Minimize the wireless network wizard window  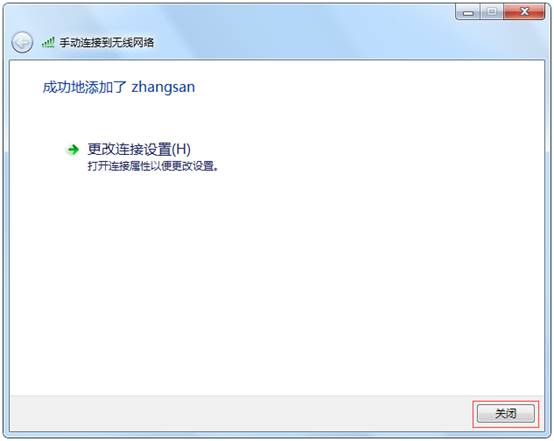pos(468,13)
